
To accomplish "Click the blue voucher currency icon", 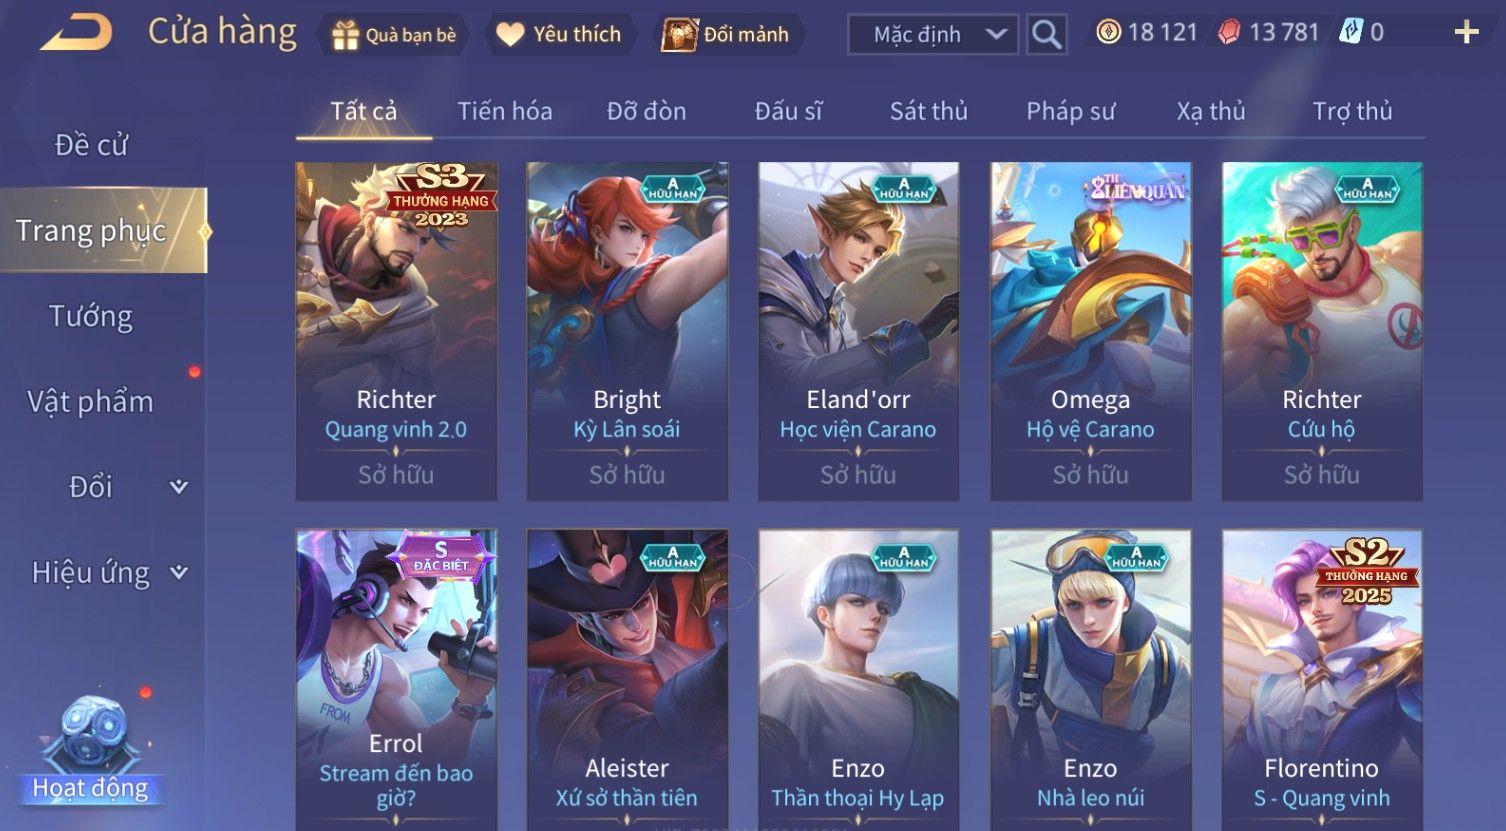I will click(x=1350, y=32).
